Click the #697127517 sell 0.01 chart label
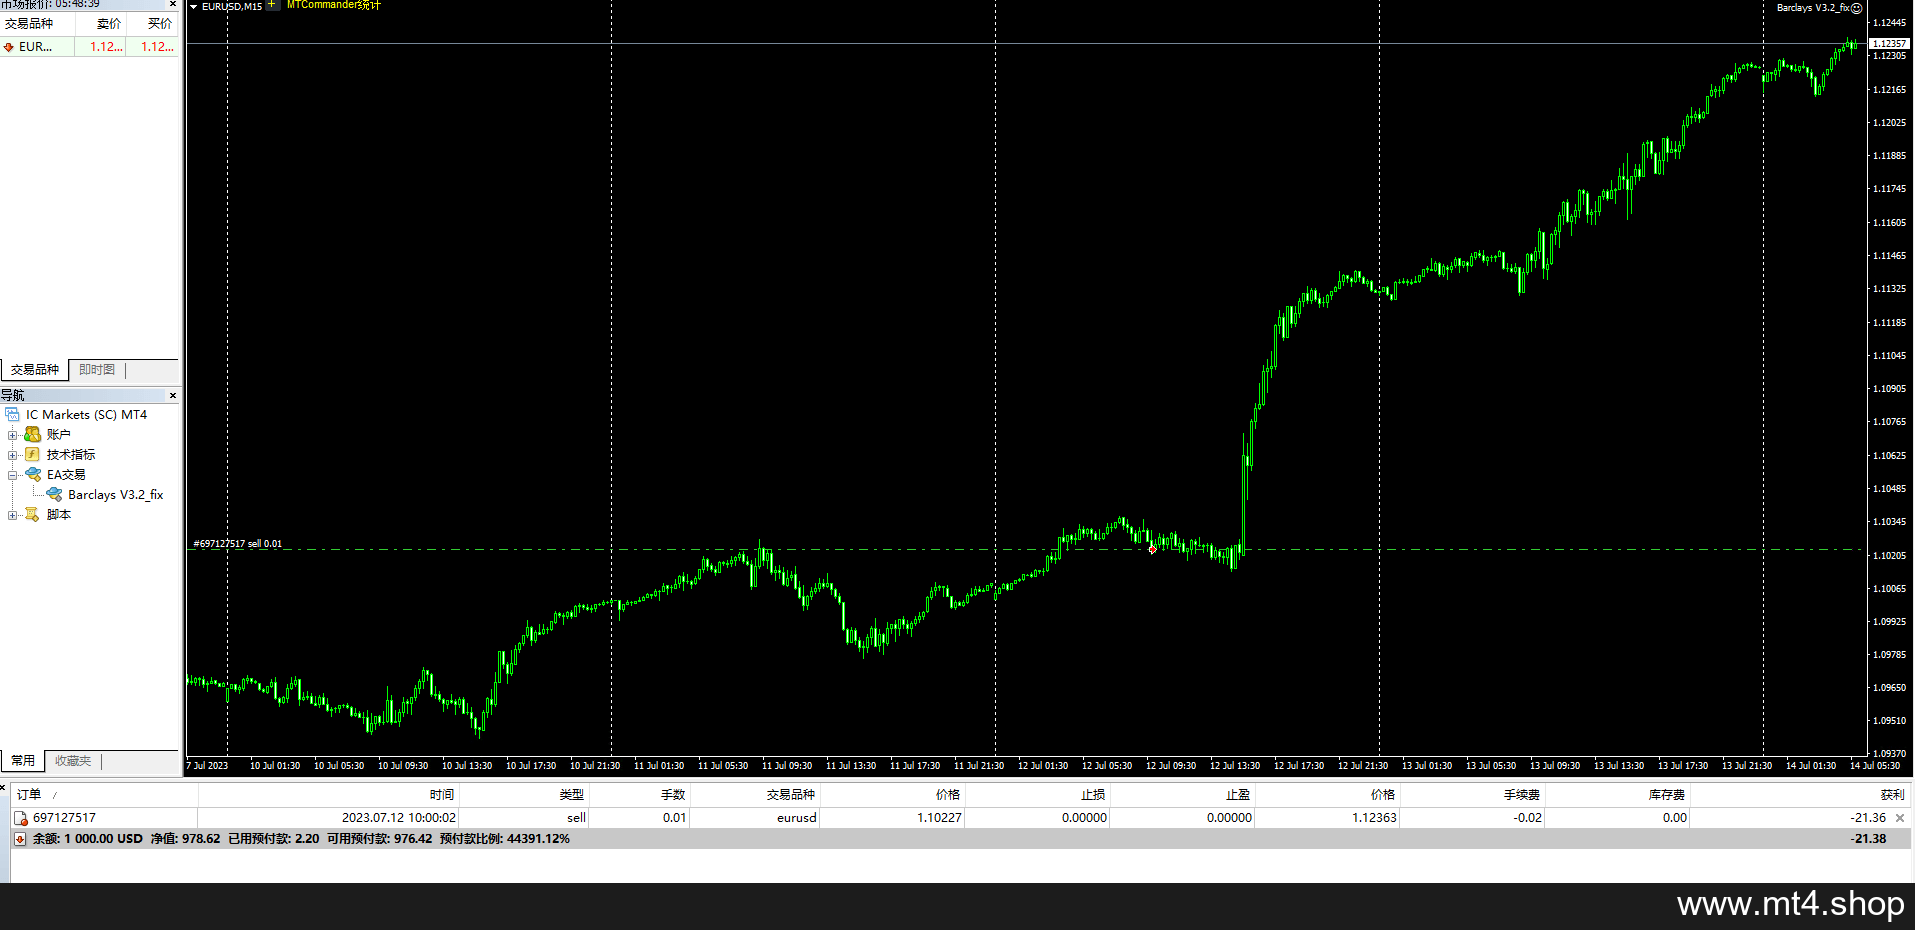1915x930 pixels. coord(238,544)
